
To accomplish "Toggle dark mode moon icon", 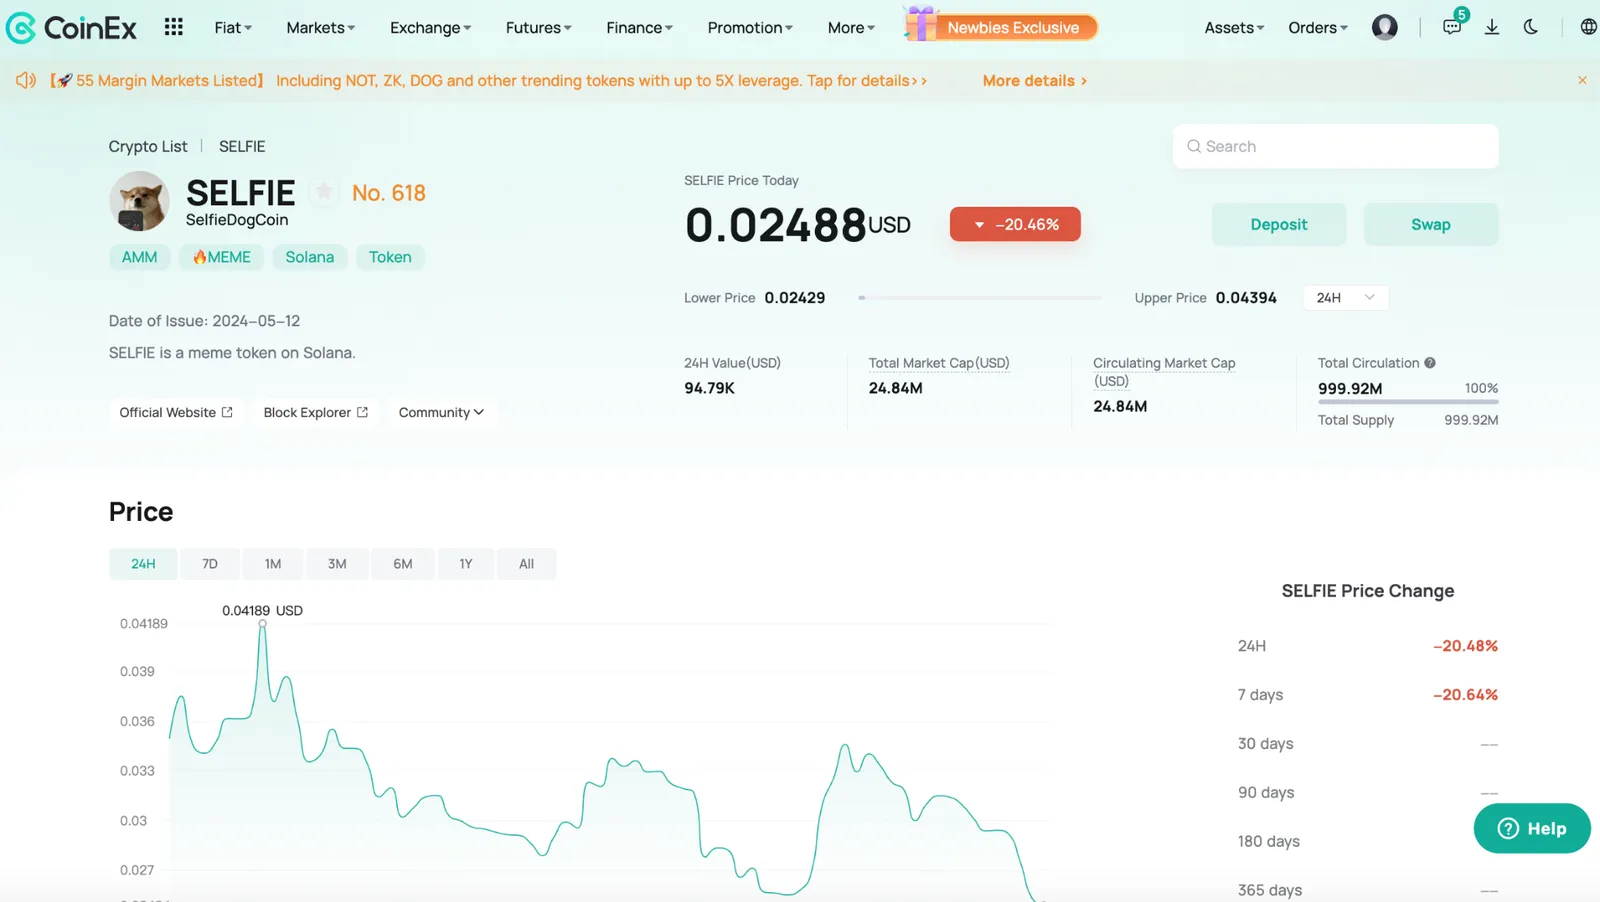I will click(1530, 27).
